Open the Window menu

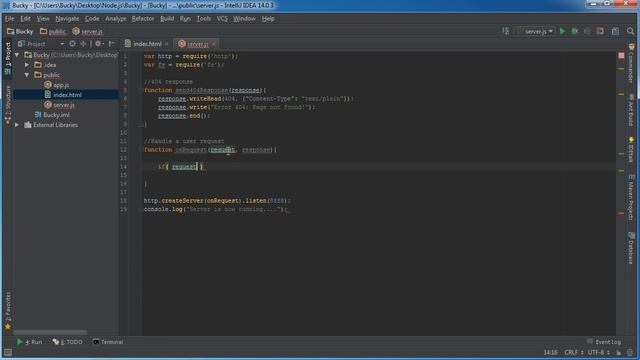click(x=244, y=19)
